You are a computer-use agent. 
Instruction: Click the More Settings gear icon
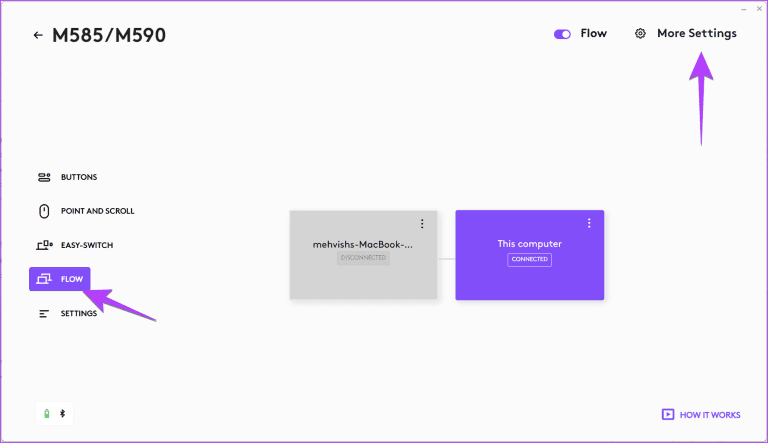coord(640,34)
